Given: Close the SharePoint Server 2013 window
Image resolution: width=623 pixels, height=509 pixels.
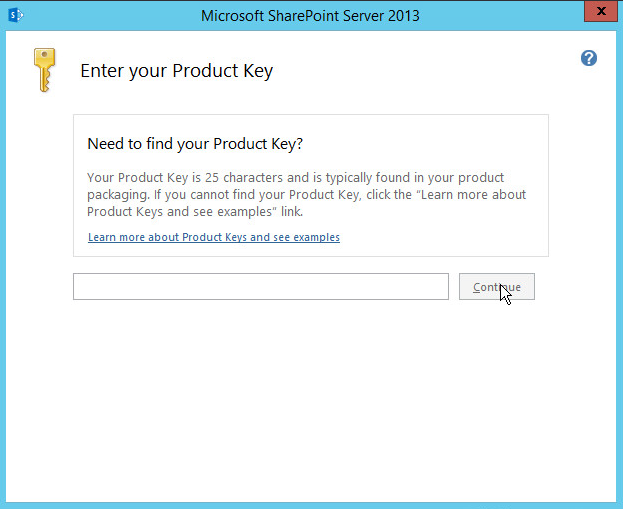Looking at the screenshot, I should (x=600, y=12).
